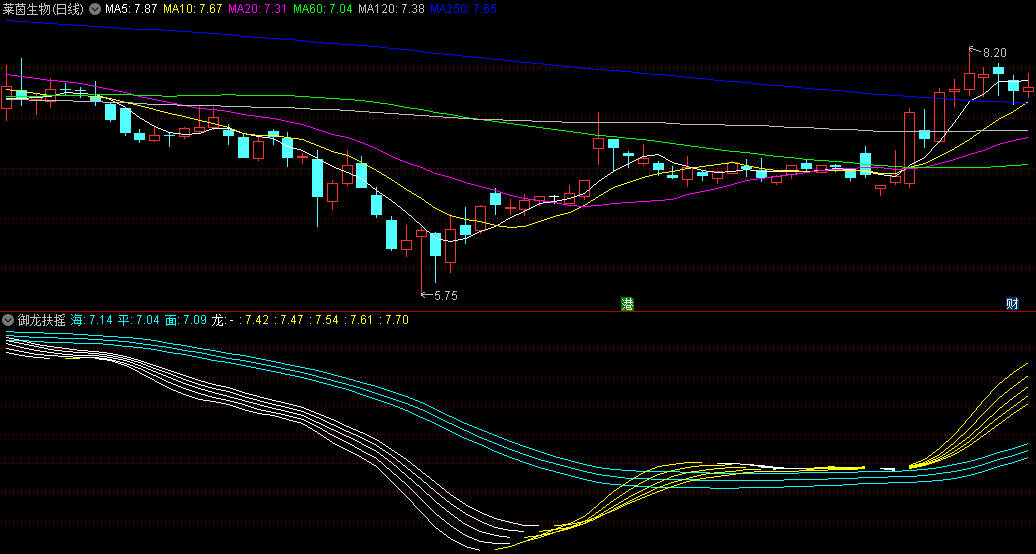Viewport: 1036px width, 554px height.
Task: Click the magenta MA20: 7.31 label
Action: (x=257, y=9)
